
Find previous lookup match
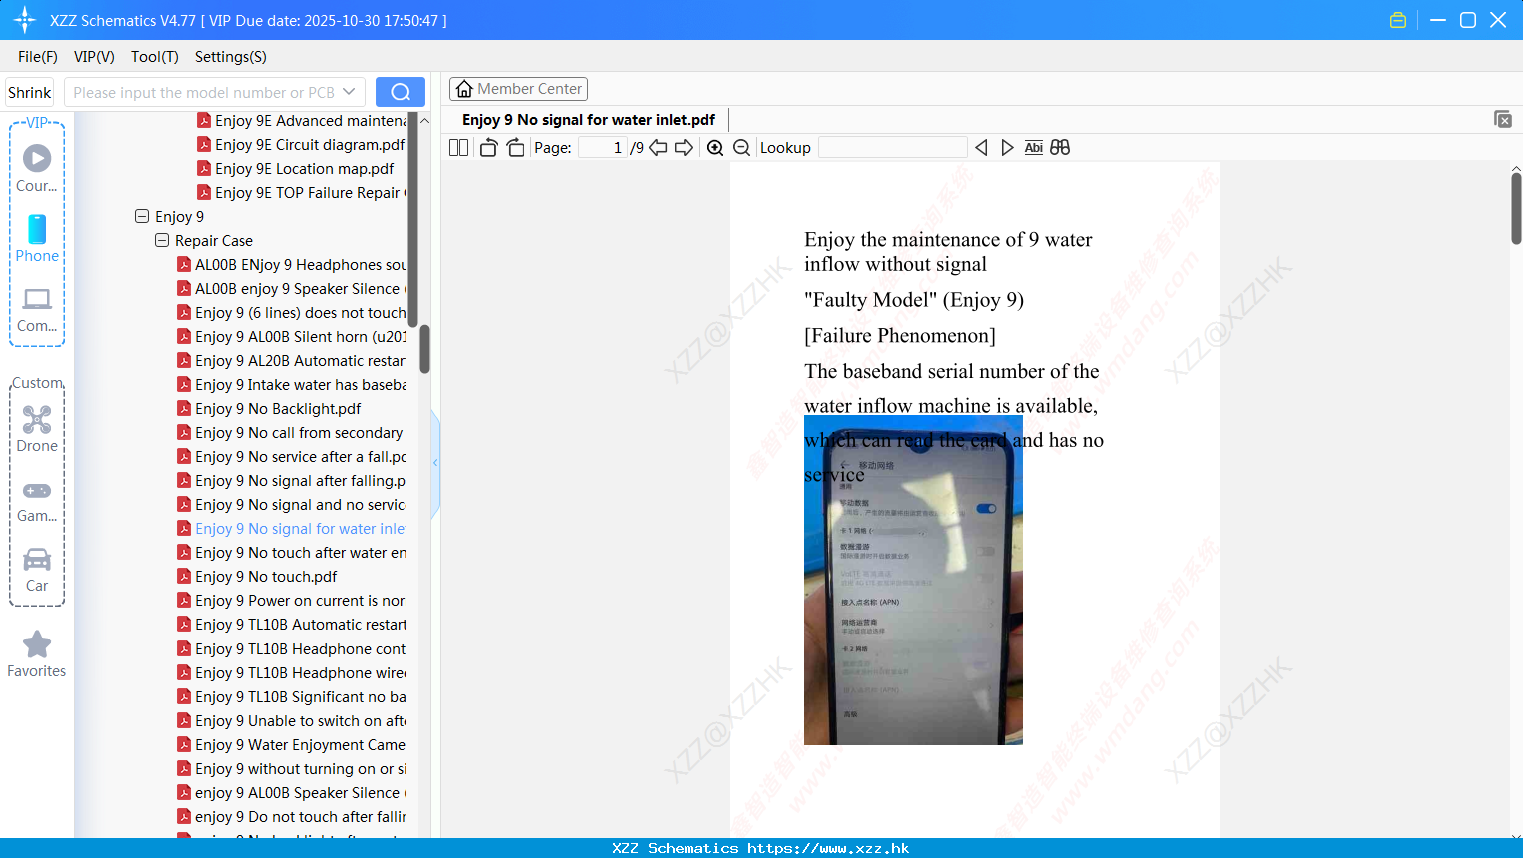(981, 148)
